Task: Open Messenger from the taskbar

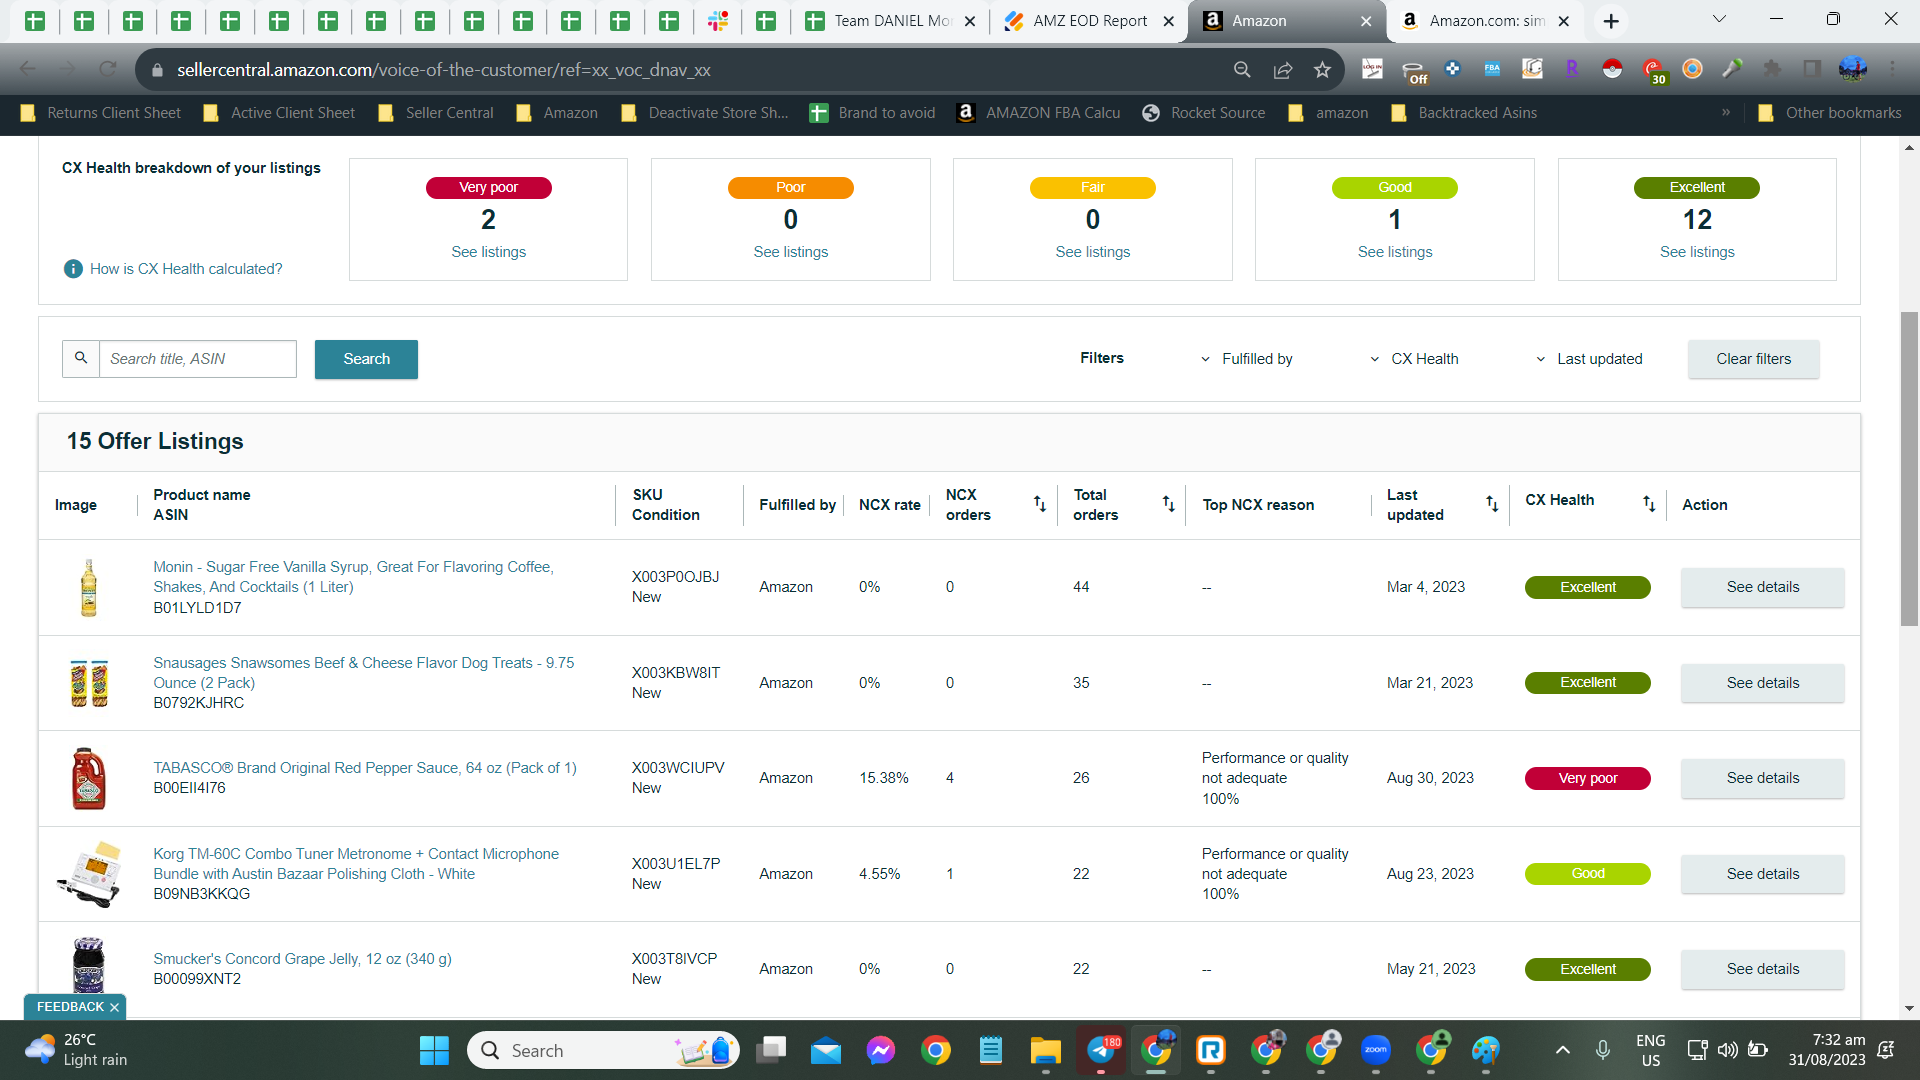Action: point(881,1050)
